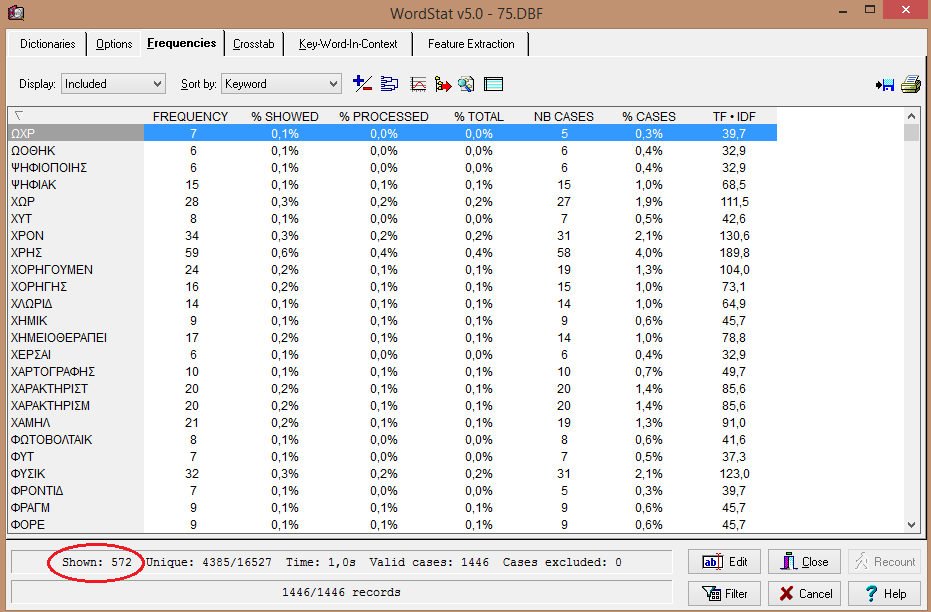Open the dendrogram clustering icon
This screenshot has width=931, height=612.
click(x=390, y=84)
